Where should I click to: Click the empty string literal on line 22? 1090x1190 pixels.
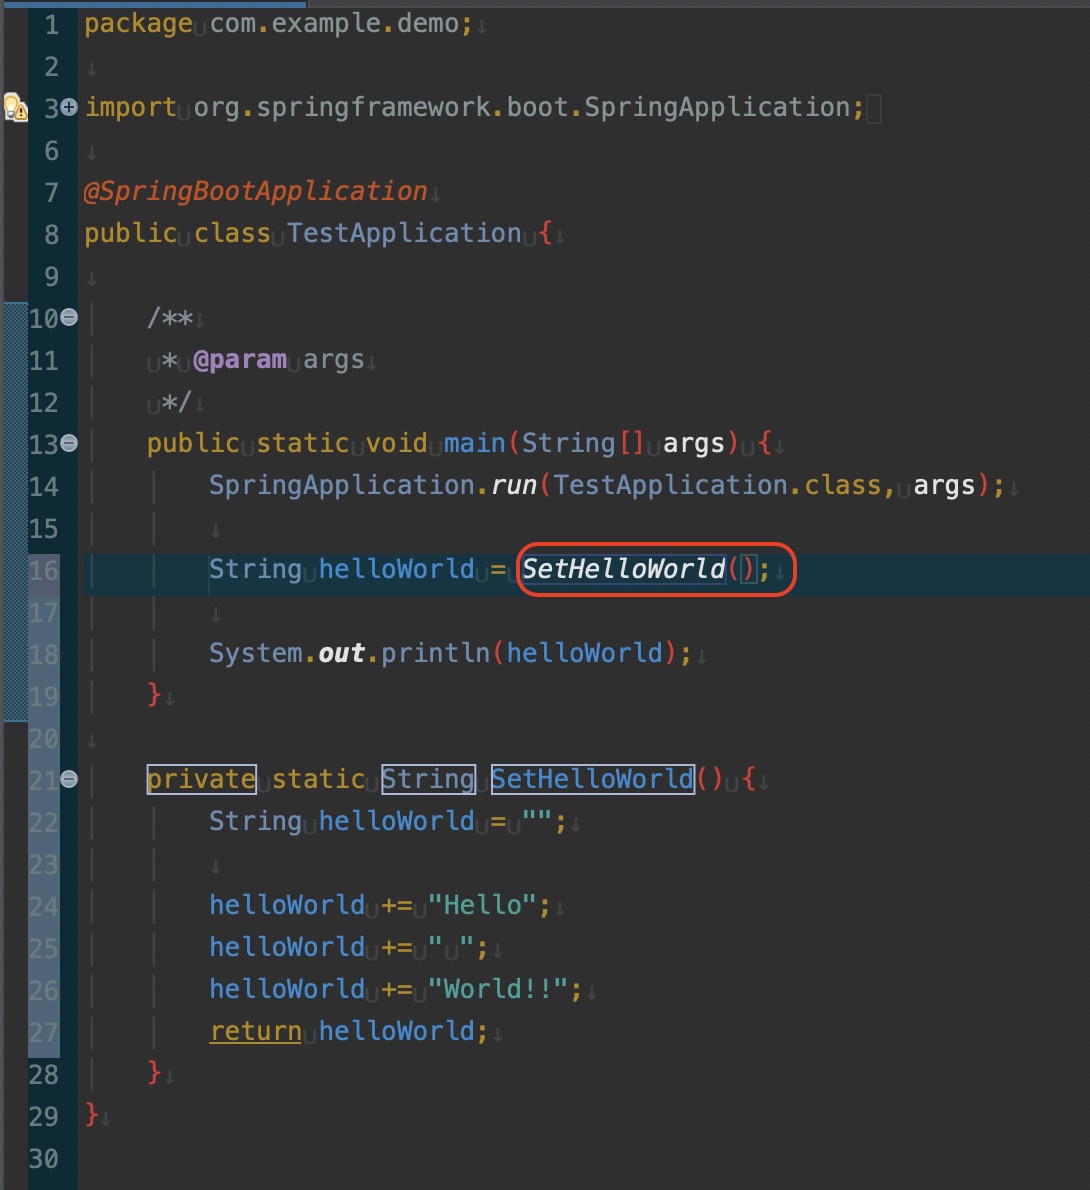click(537, 821)
